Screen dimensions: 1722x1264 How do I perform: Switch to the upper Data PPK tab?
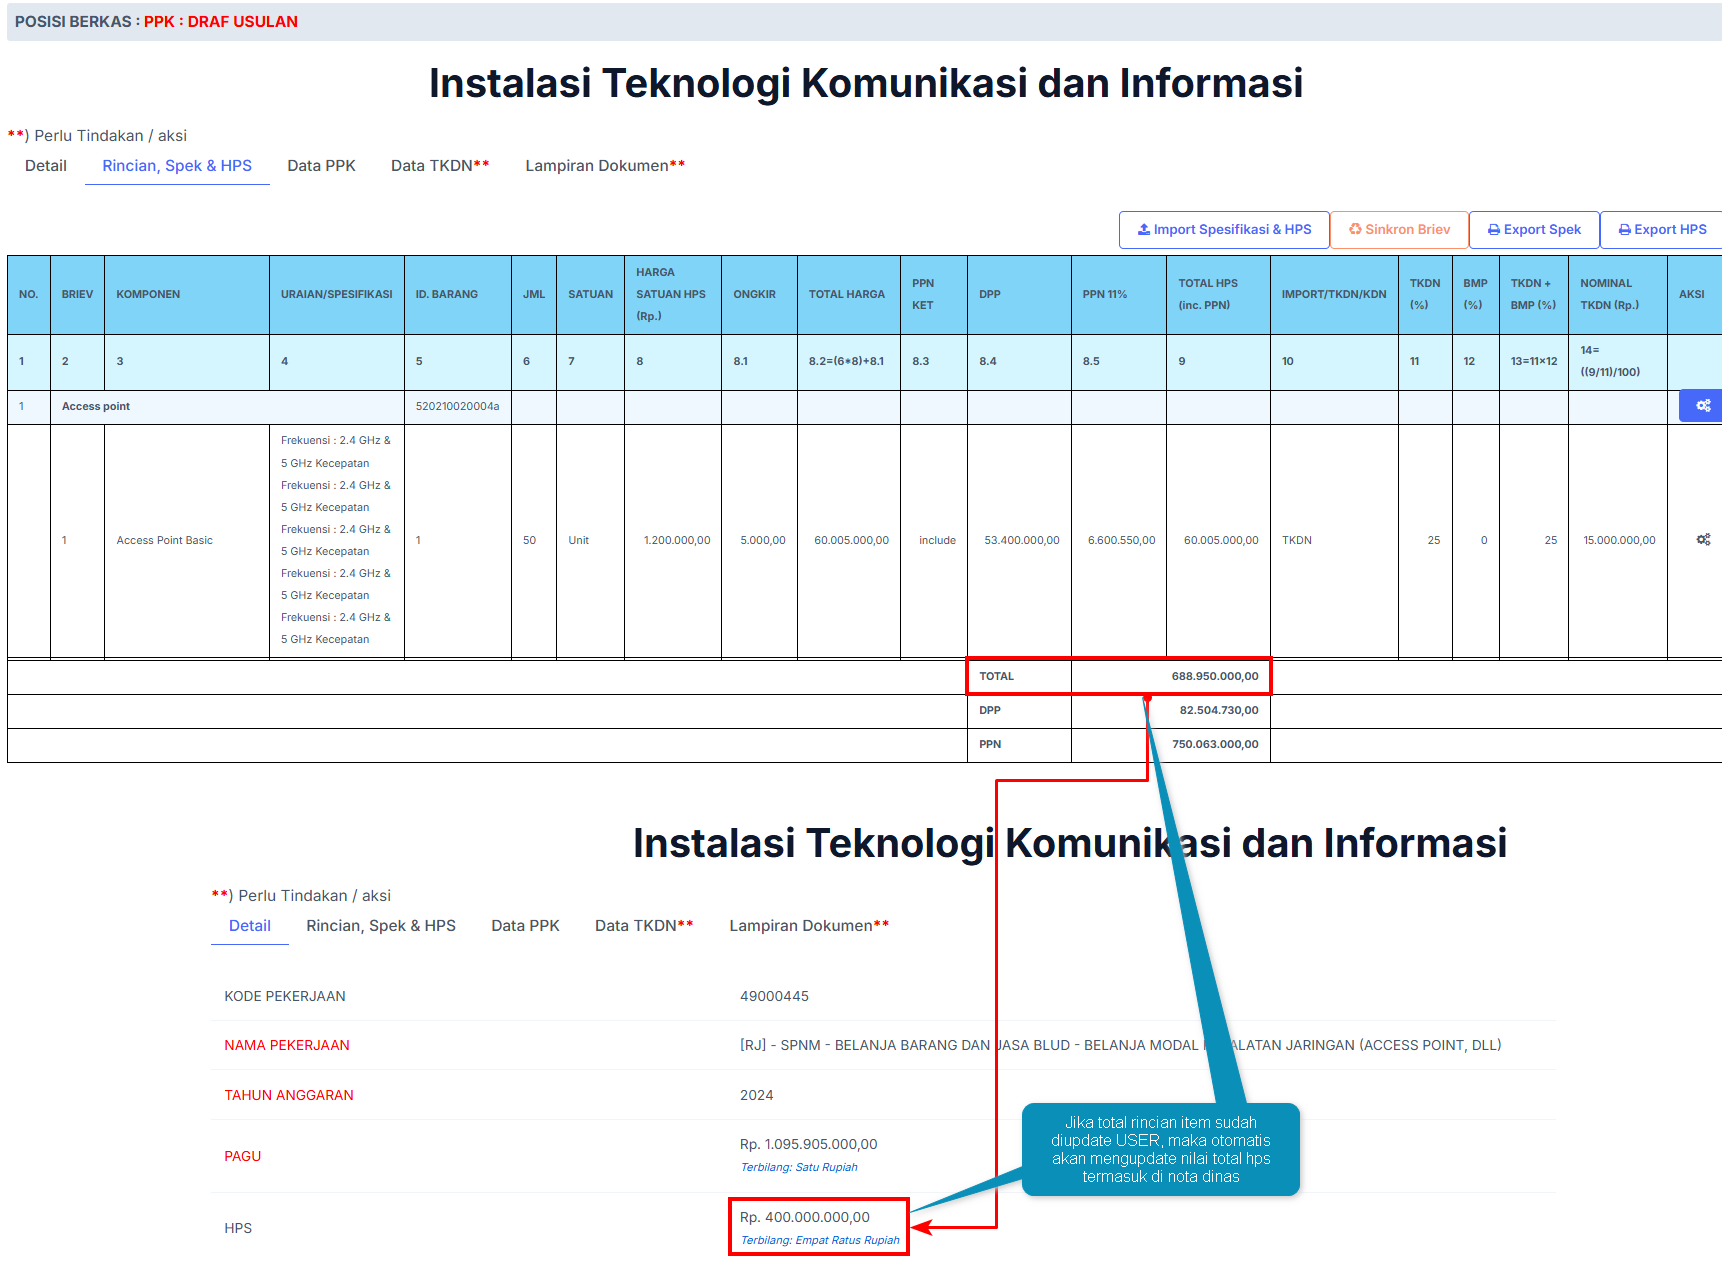[321, 166]
